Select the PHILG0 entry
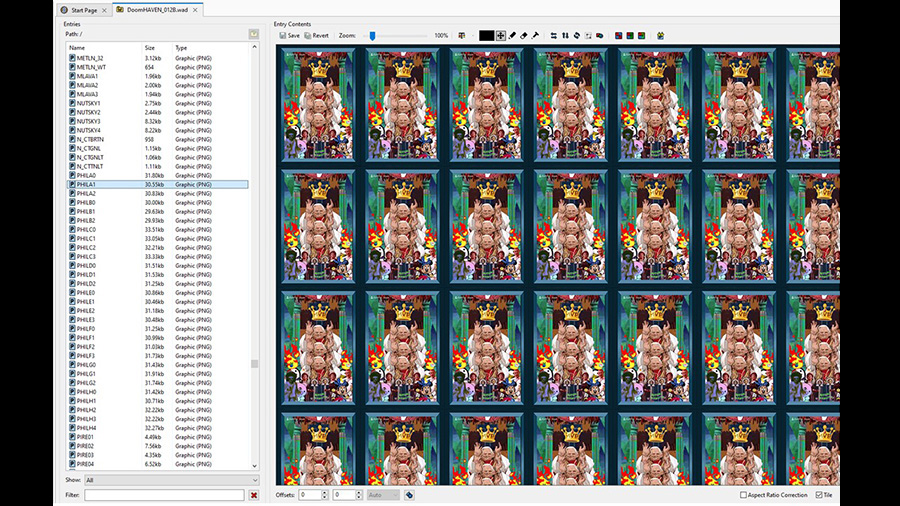The height and width of the screenshot is (506, 900). (158, 365)
